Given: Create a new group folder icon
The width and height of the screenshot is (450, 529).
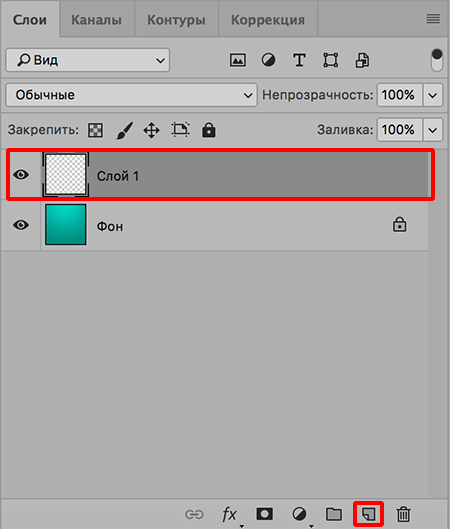Looking at the screenshot, I should pos(334,514).
